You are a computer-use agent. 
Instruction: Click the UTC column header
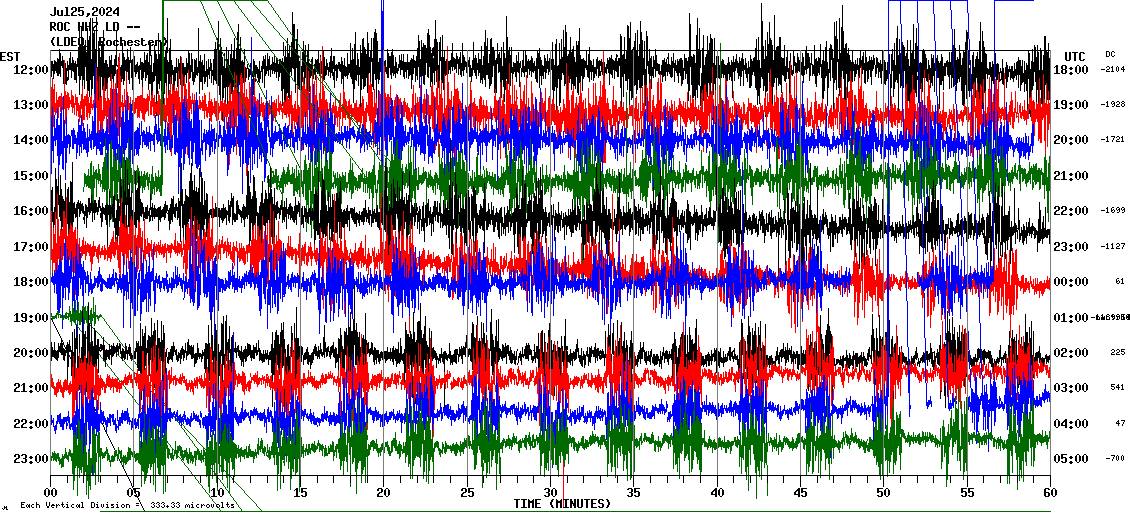(1074, 56)
